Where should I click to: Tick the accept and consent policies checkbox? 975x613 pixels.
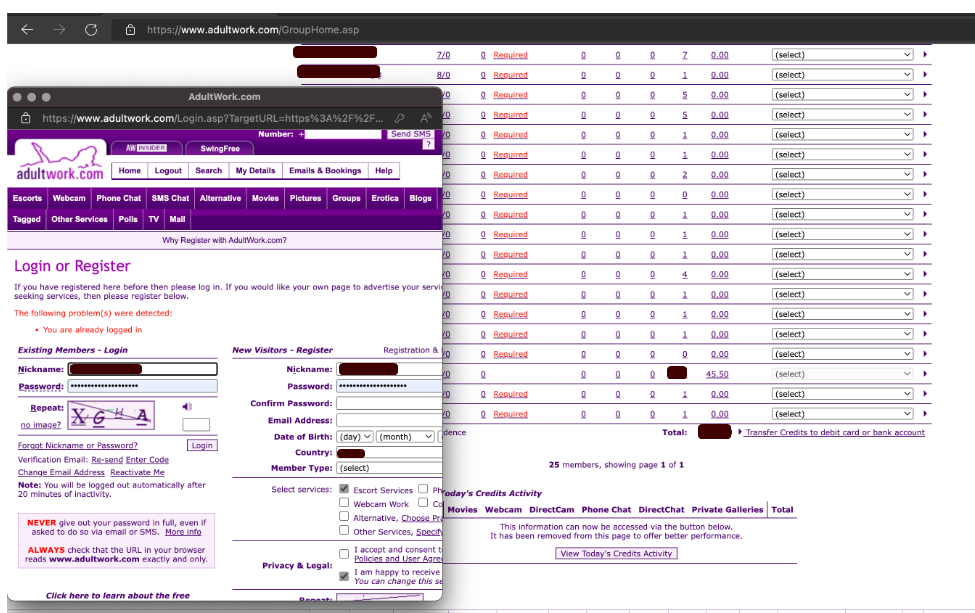pos(345,552)
